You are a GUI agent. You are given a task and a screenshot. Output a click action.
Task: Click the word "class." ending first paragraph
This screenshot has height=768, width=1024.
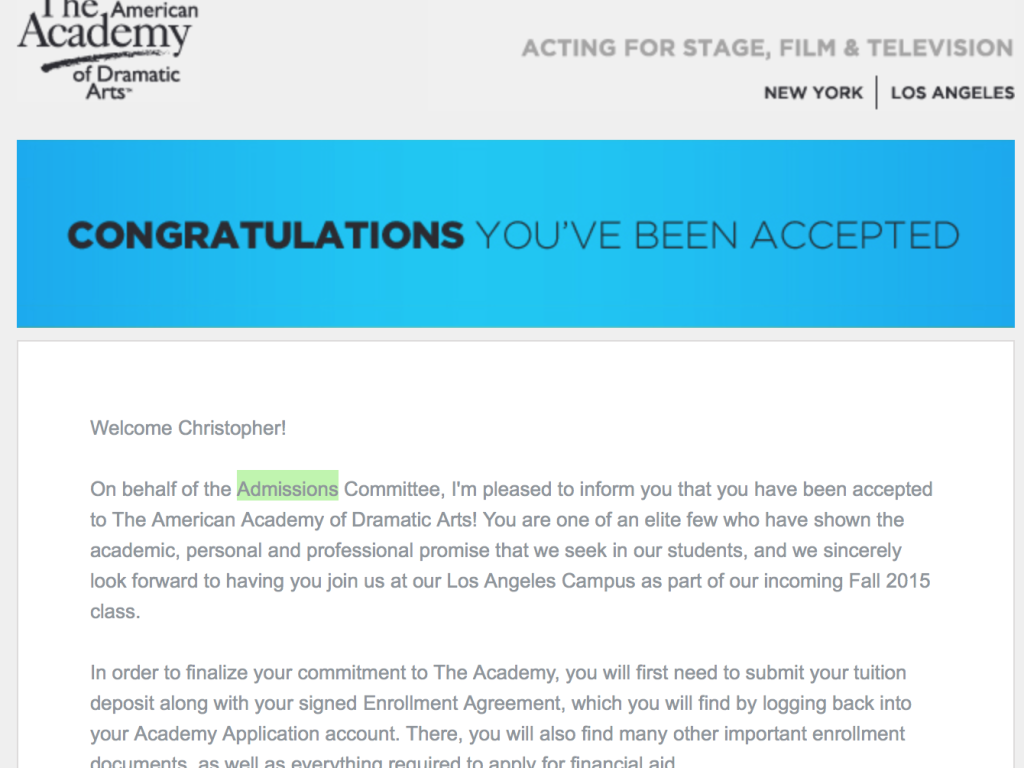[x=115, y=612]
